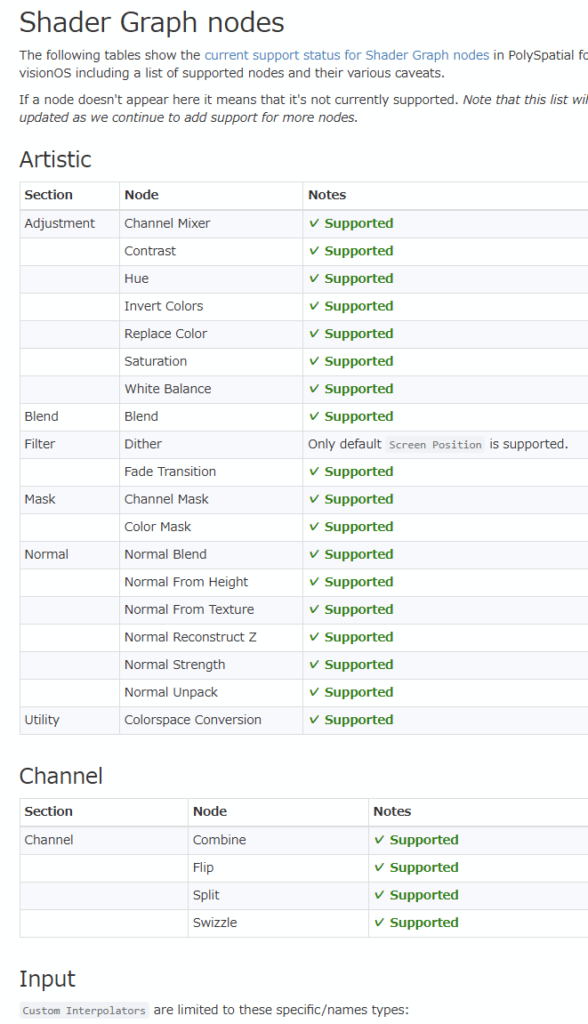This screenshot has width=588, height=1024.
Task: Click the Normal From Texture table cell
Action: (x=211, y=609)
